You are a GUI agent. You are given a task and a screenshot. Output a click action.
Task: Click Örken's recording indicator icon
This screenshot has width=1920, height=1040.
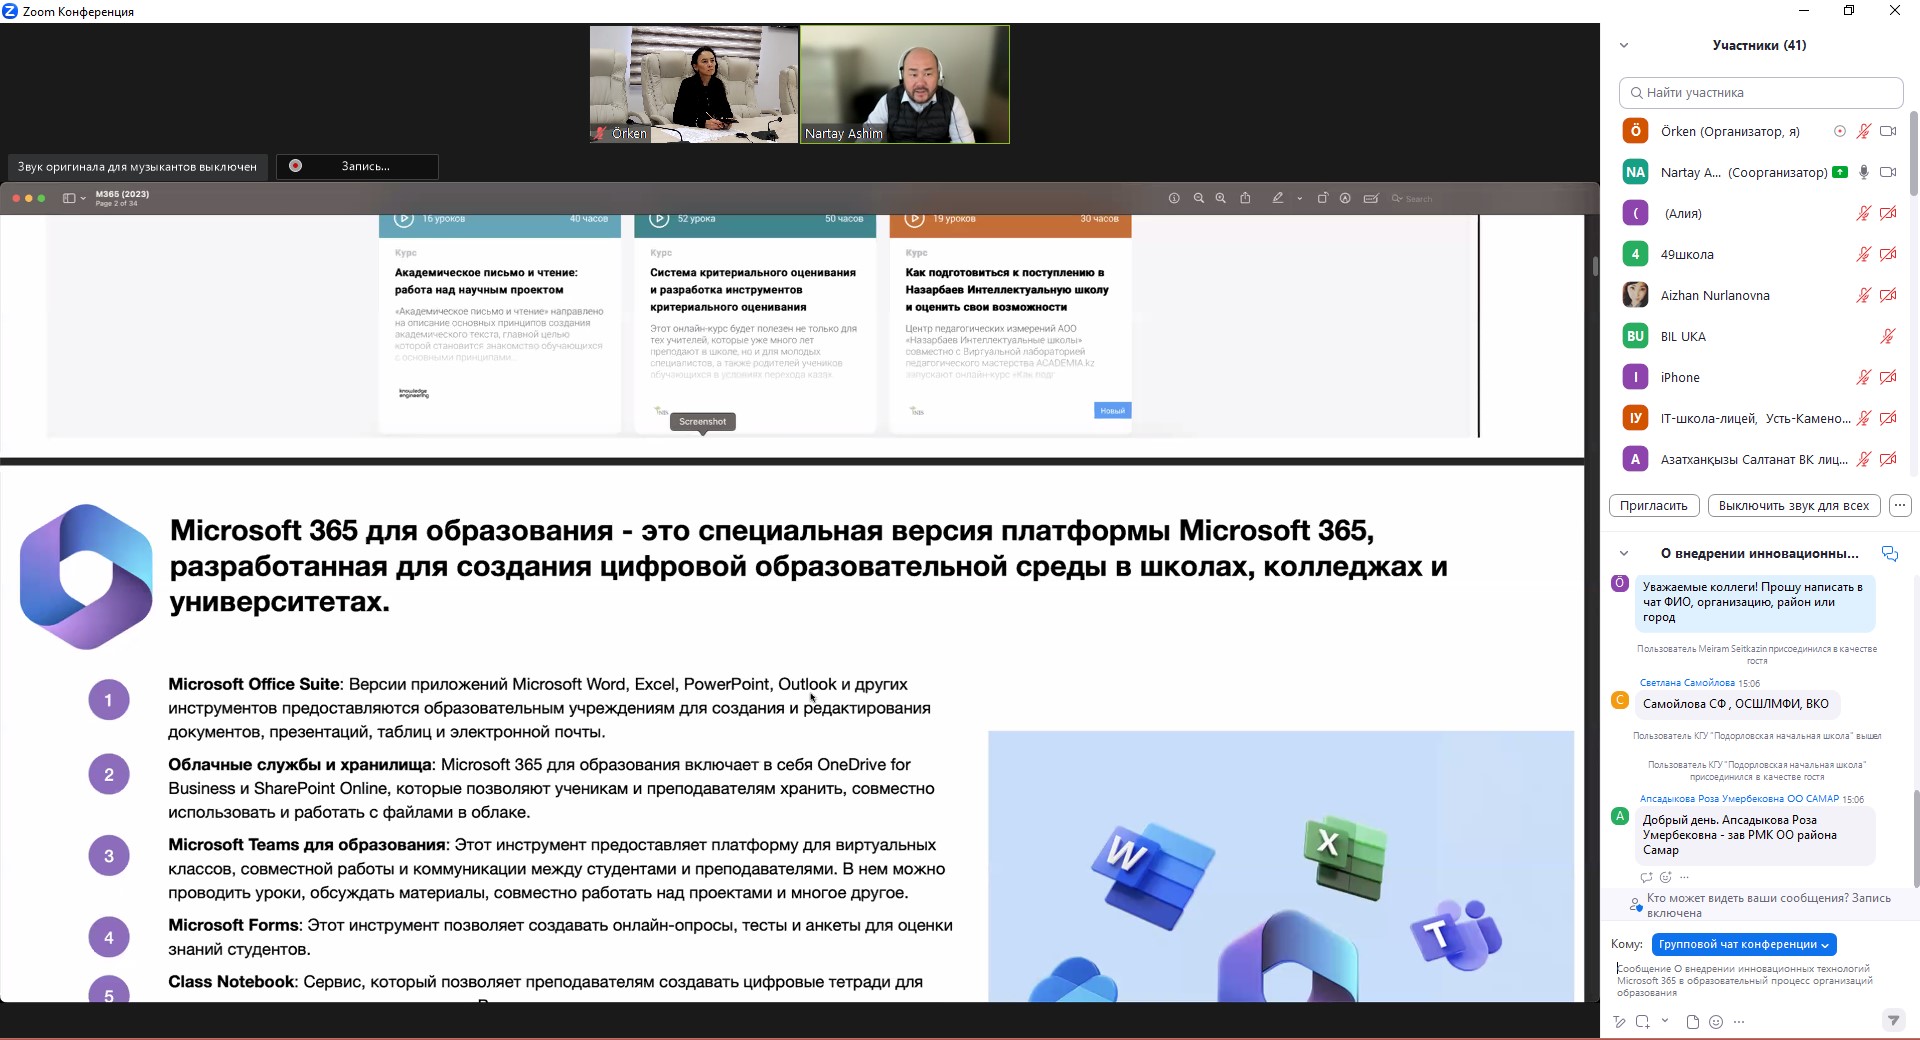[1840, 131]
